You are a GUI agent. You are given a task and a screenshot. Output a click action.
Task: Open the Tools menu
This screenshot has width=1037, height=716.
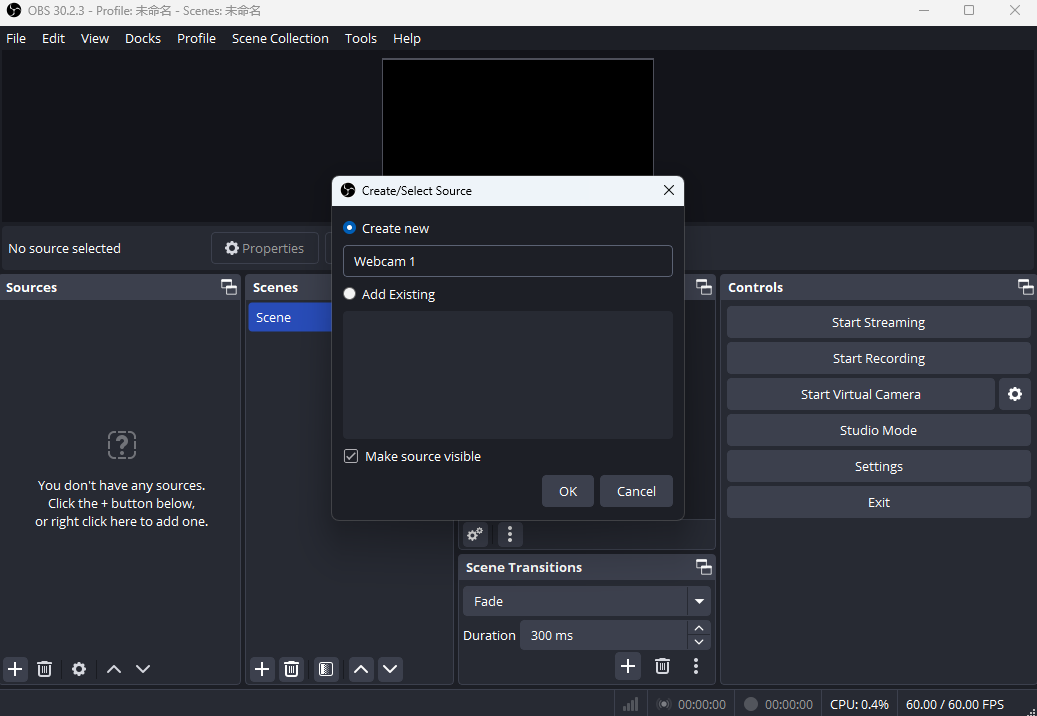[361, 38]
